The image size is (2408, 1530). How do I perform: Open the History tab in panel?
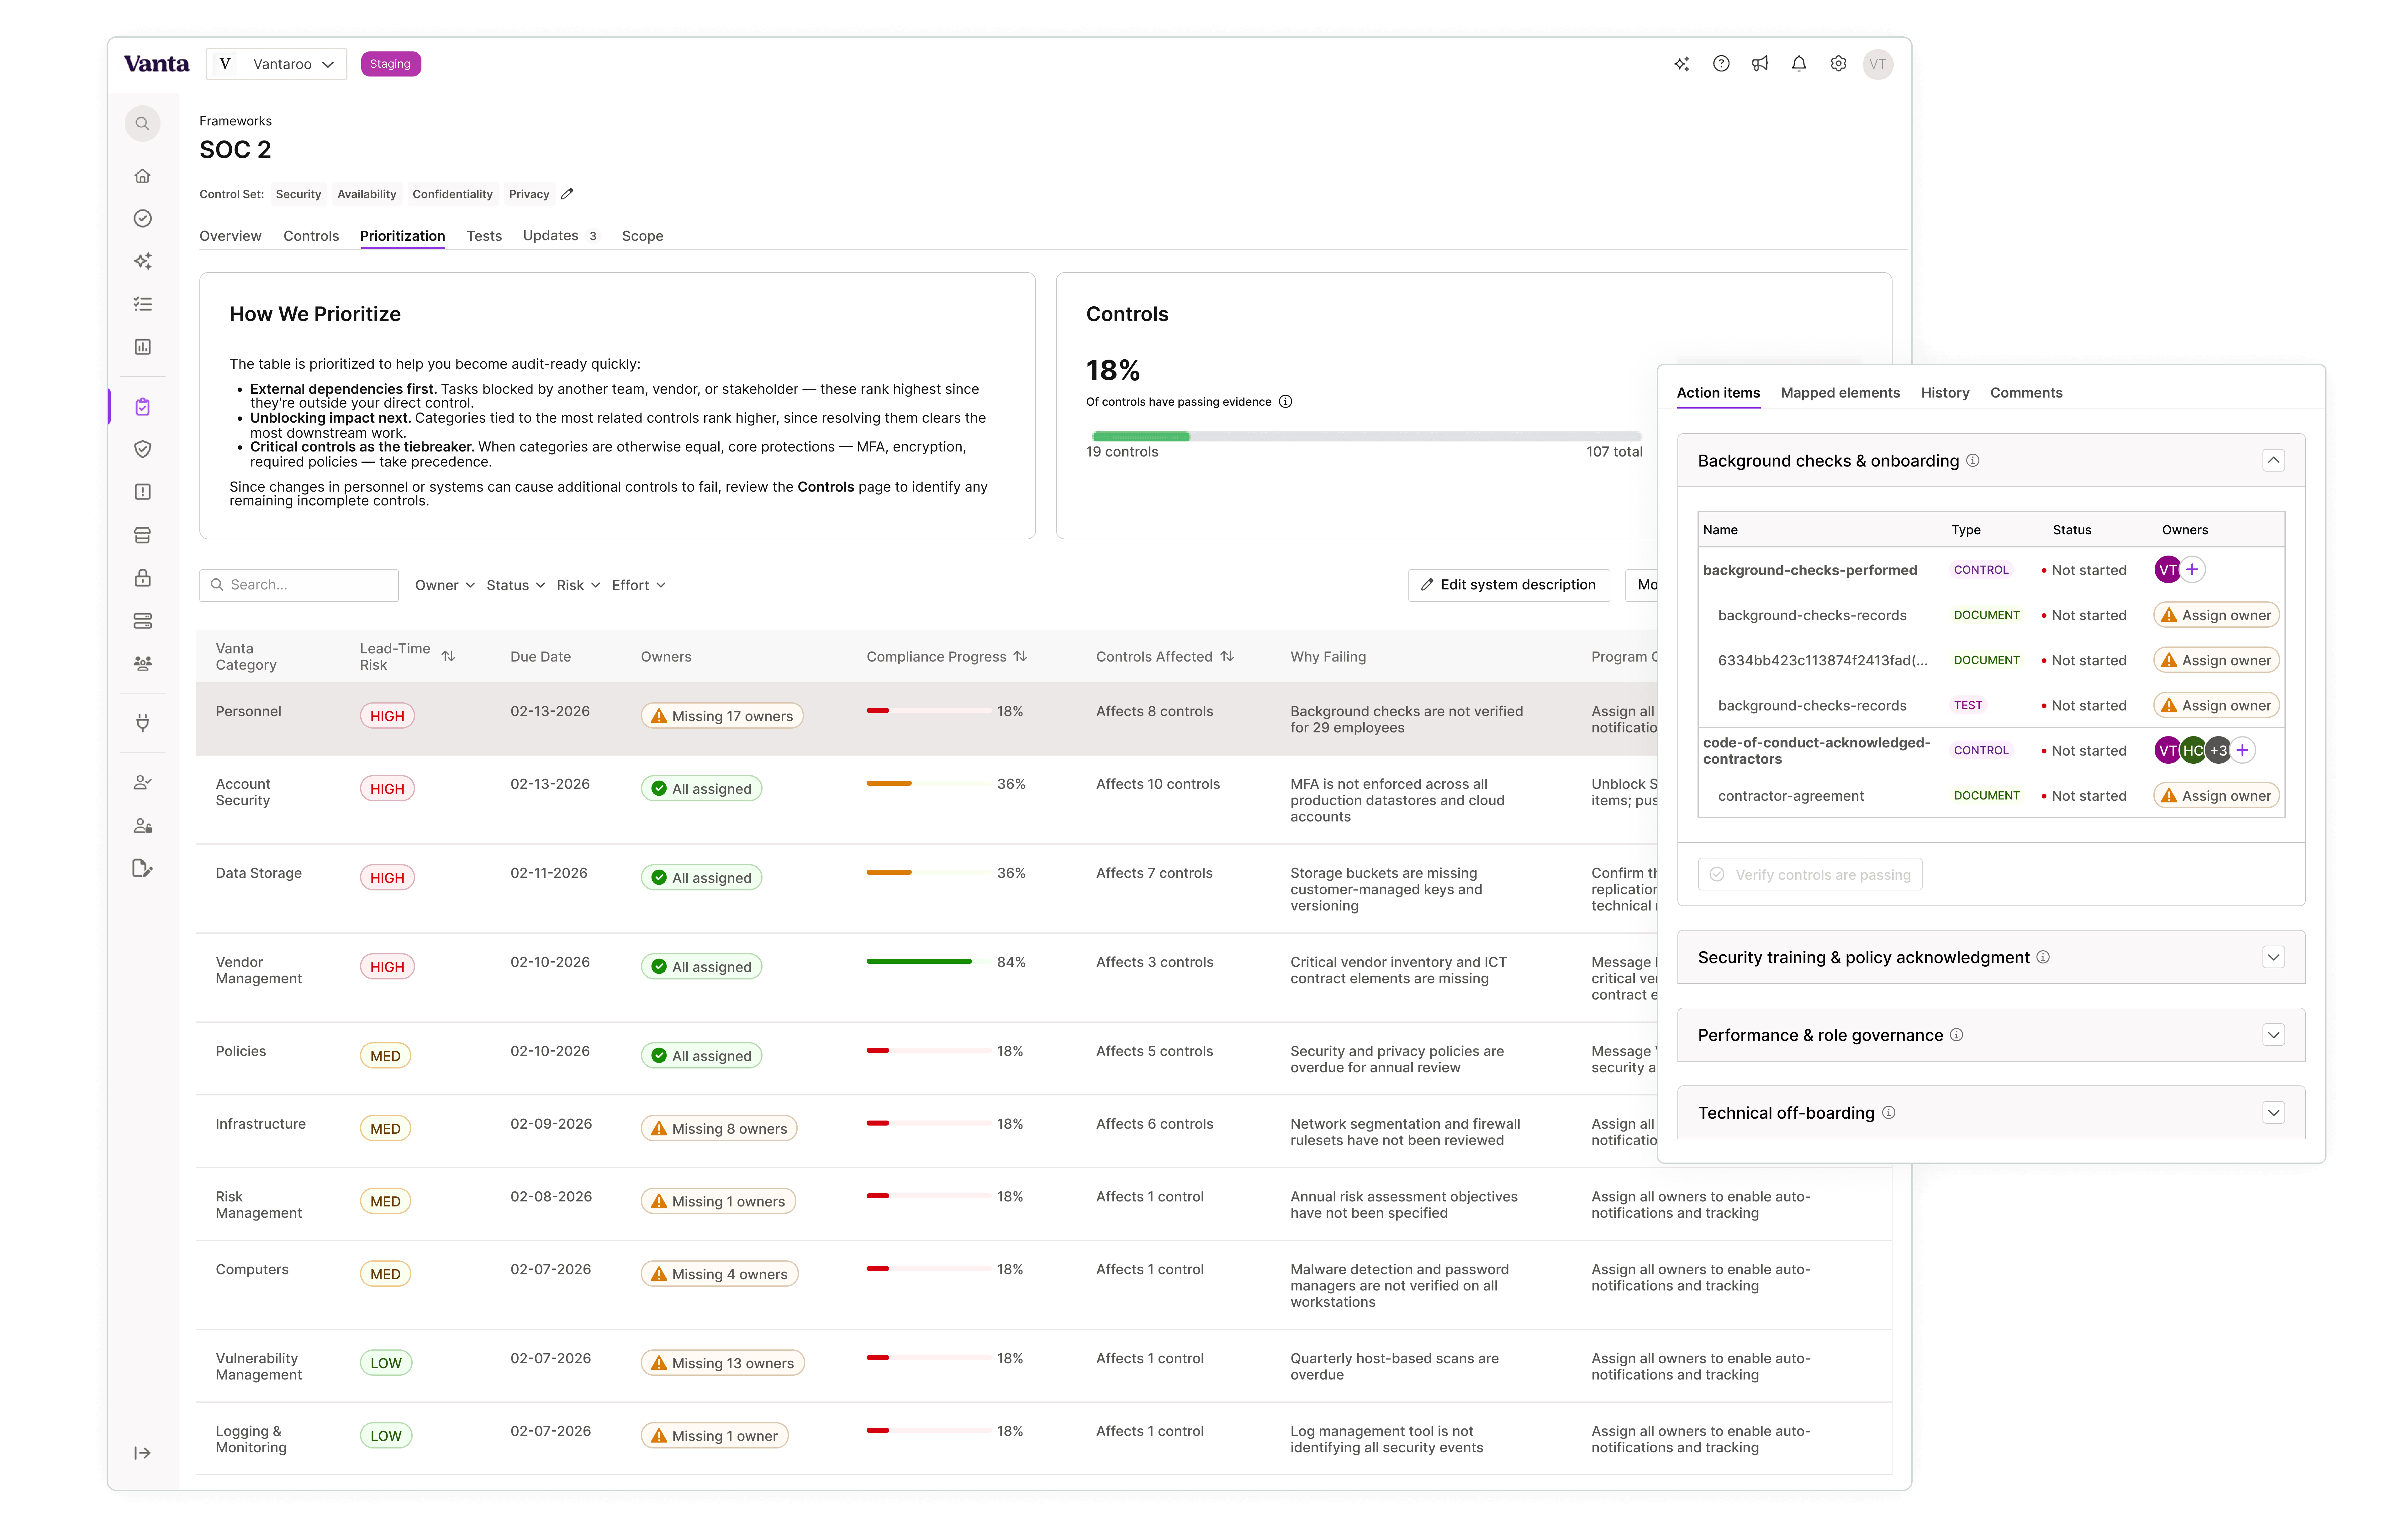[1945, 393]
